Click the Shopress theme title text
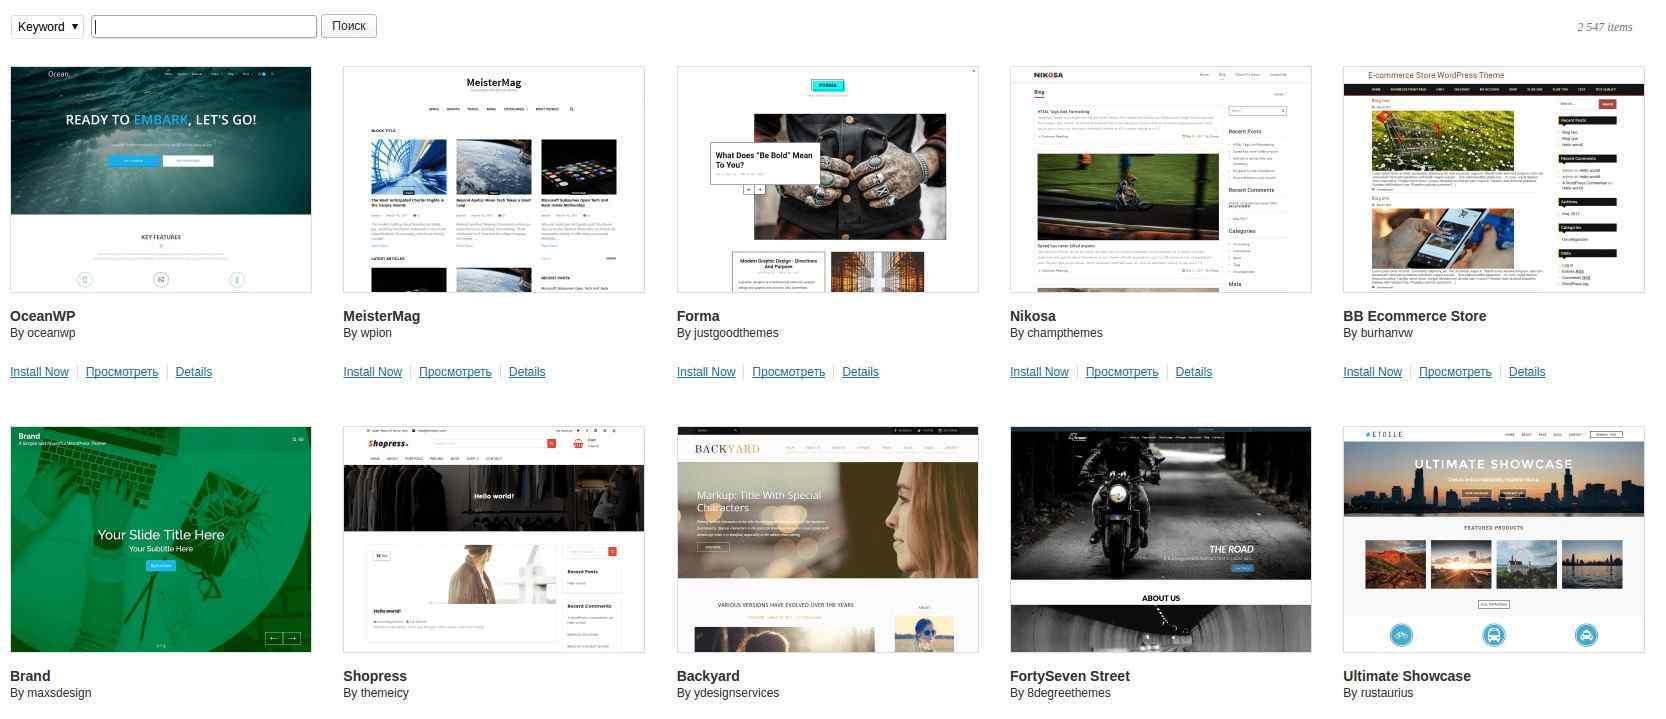Image resolution: width=1666 pixels, height=719 pixels. [375, 676]
